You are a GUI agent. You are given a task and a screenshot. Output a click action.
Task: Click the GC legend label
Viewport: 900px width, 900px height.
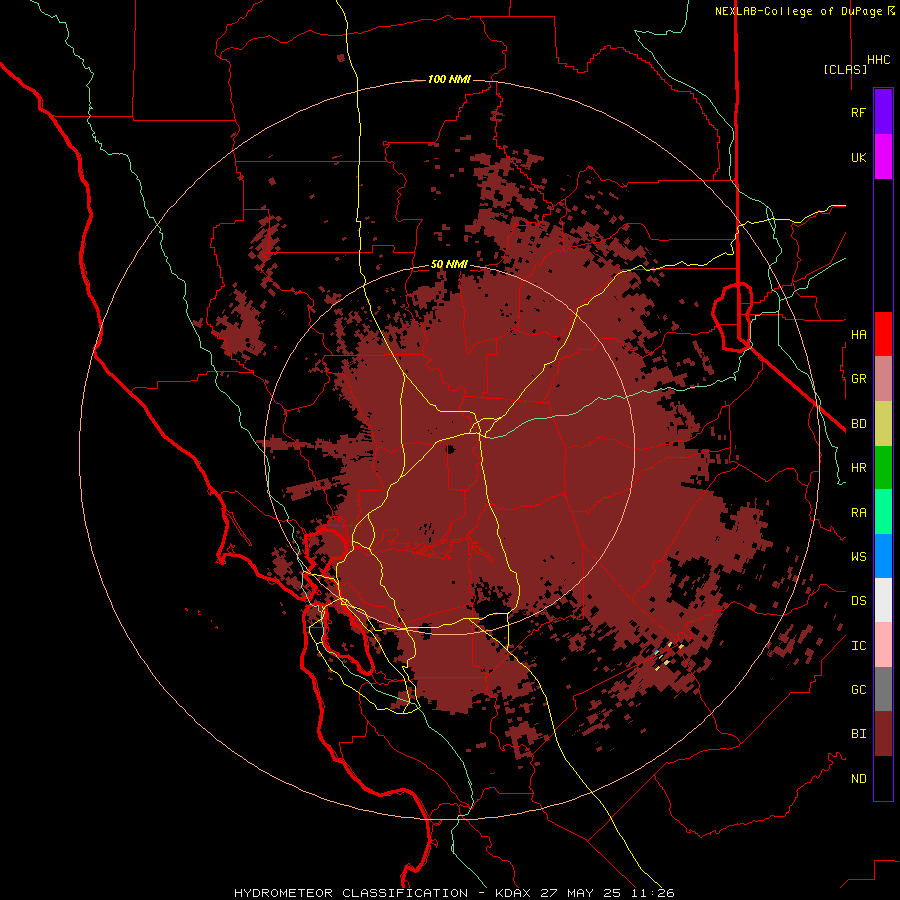pos(858,689)
